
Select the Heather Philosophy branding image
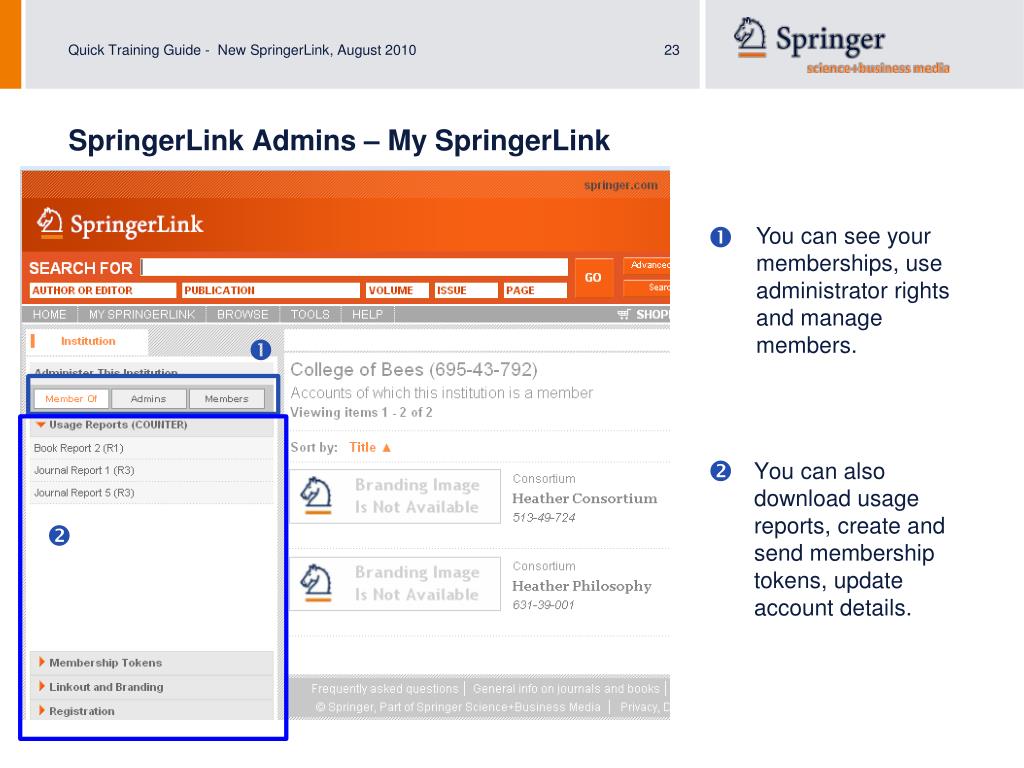[x=395, y=584]
